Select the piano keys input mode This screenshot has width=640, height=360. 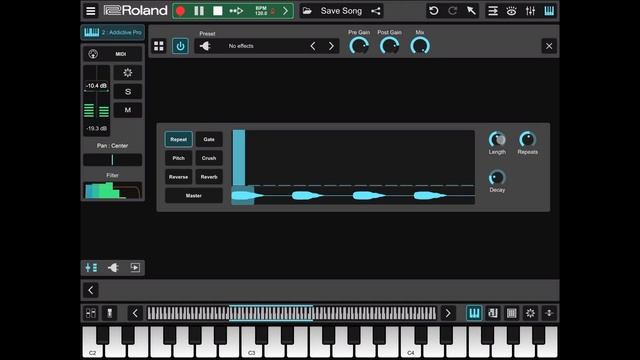(474, 313)
